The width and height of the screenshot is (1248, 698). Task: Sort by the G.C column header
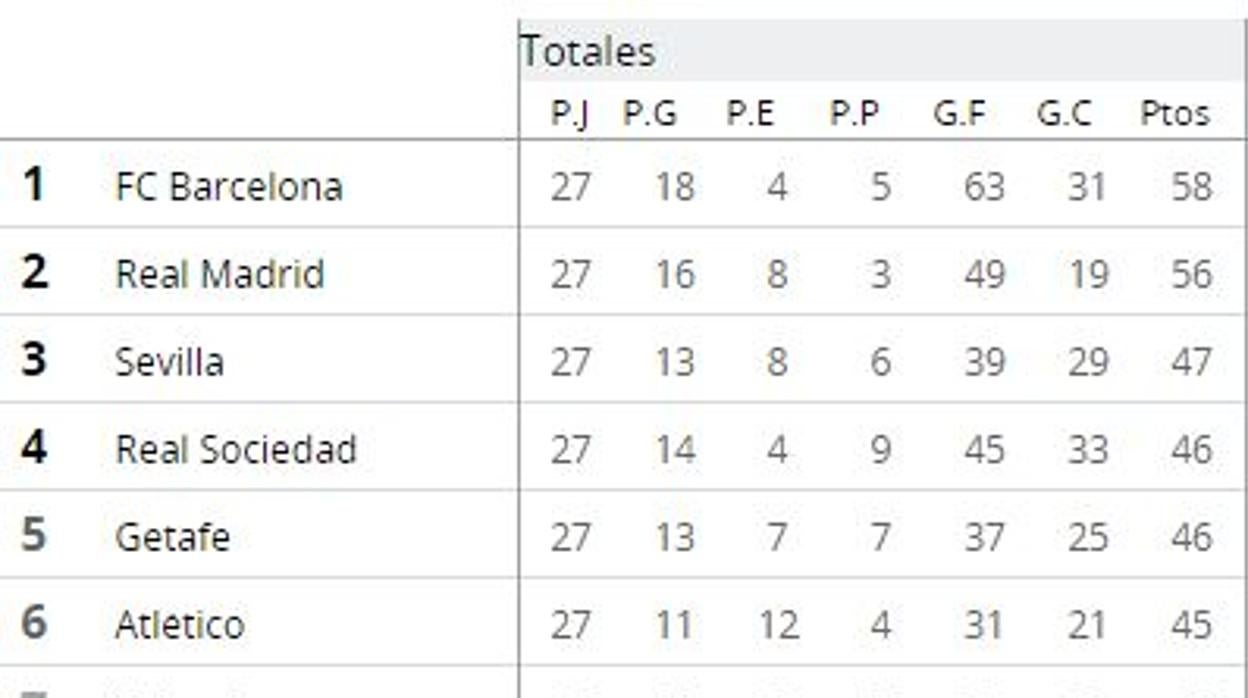coord(1063,114)
